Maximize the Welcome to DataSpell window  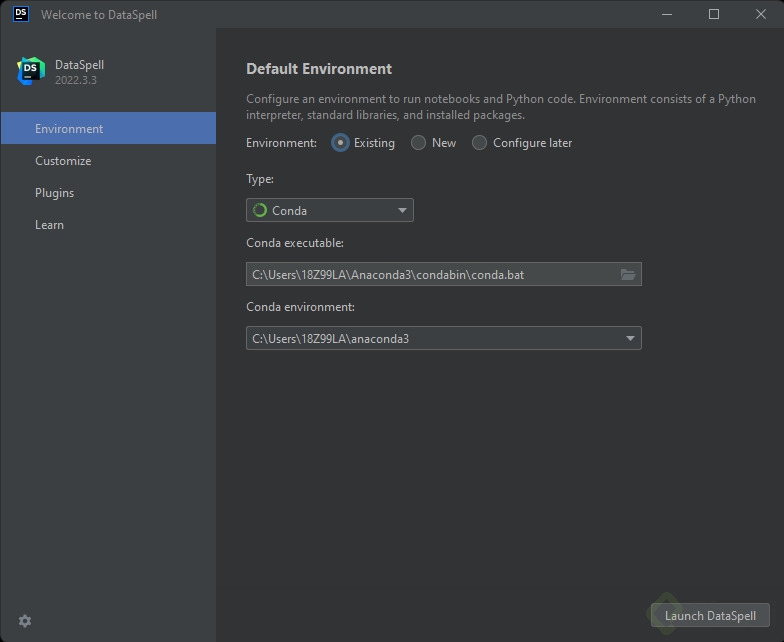pos(714,14)
